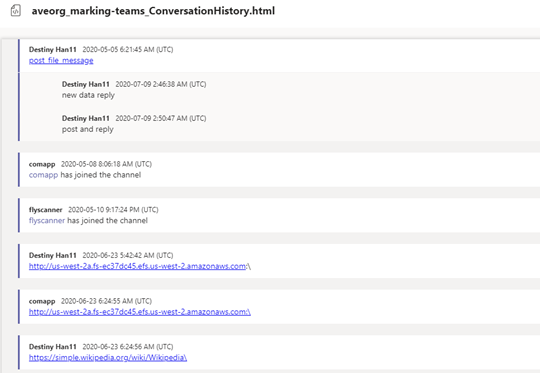Click timestamp 2020-05-05 6:21:45 AM

click(128, 50)
